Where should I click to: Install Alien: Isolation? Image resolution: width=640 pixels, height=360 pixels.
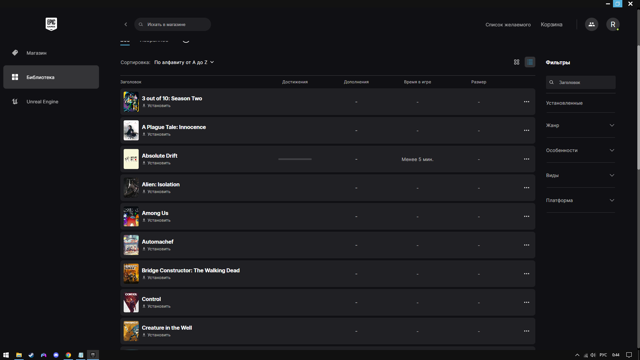pyautogui.click(x=156, y=192)
